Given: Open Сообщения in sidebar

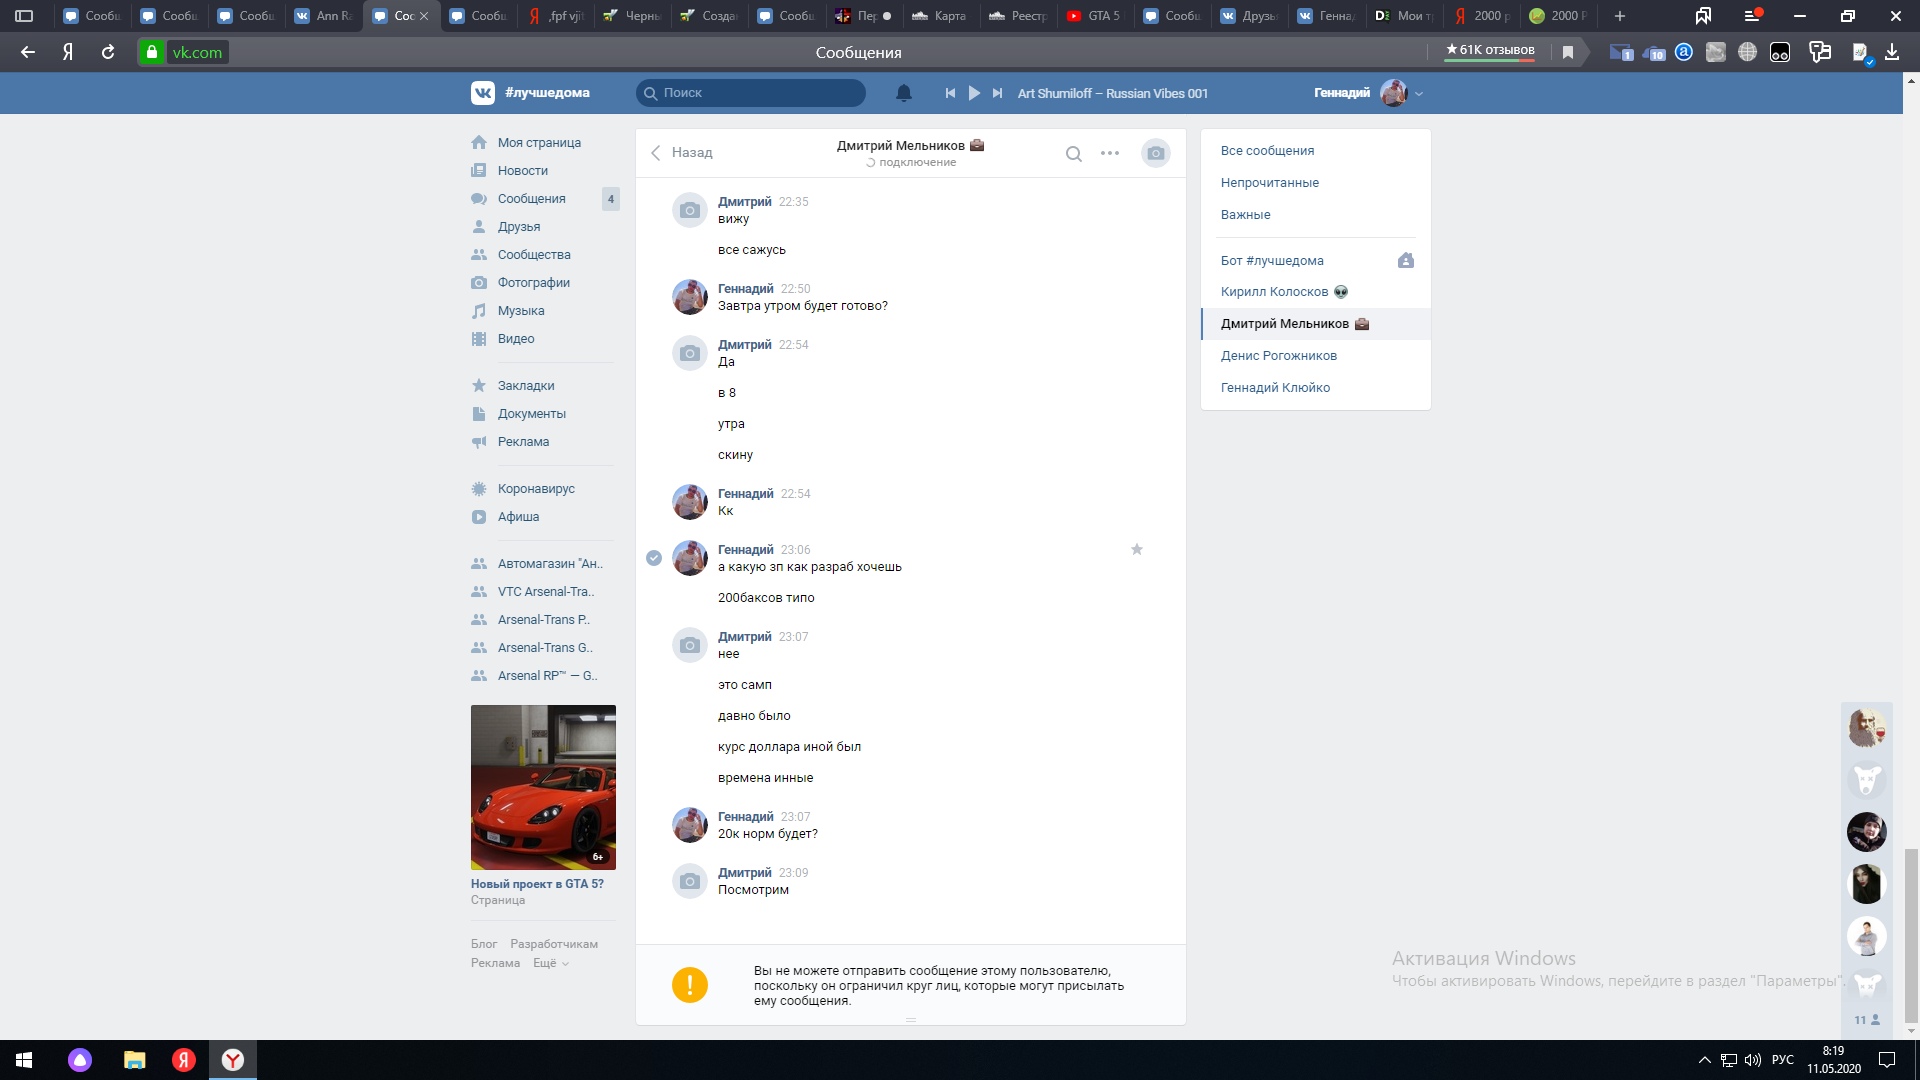Looking at the screenshot, I should pyautogui.click(x=532, y=199).
